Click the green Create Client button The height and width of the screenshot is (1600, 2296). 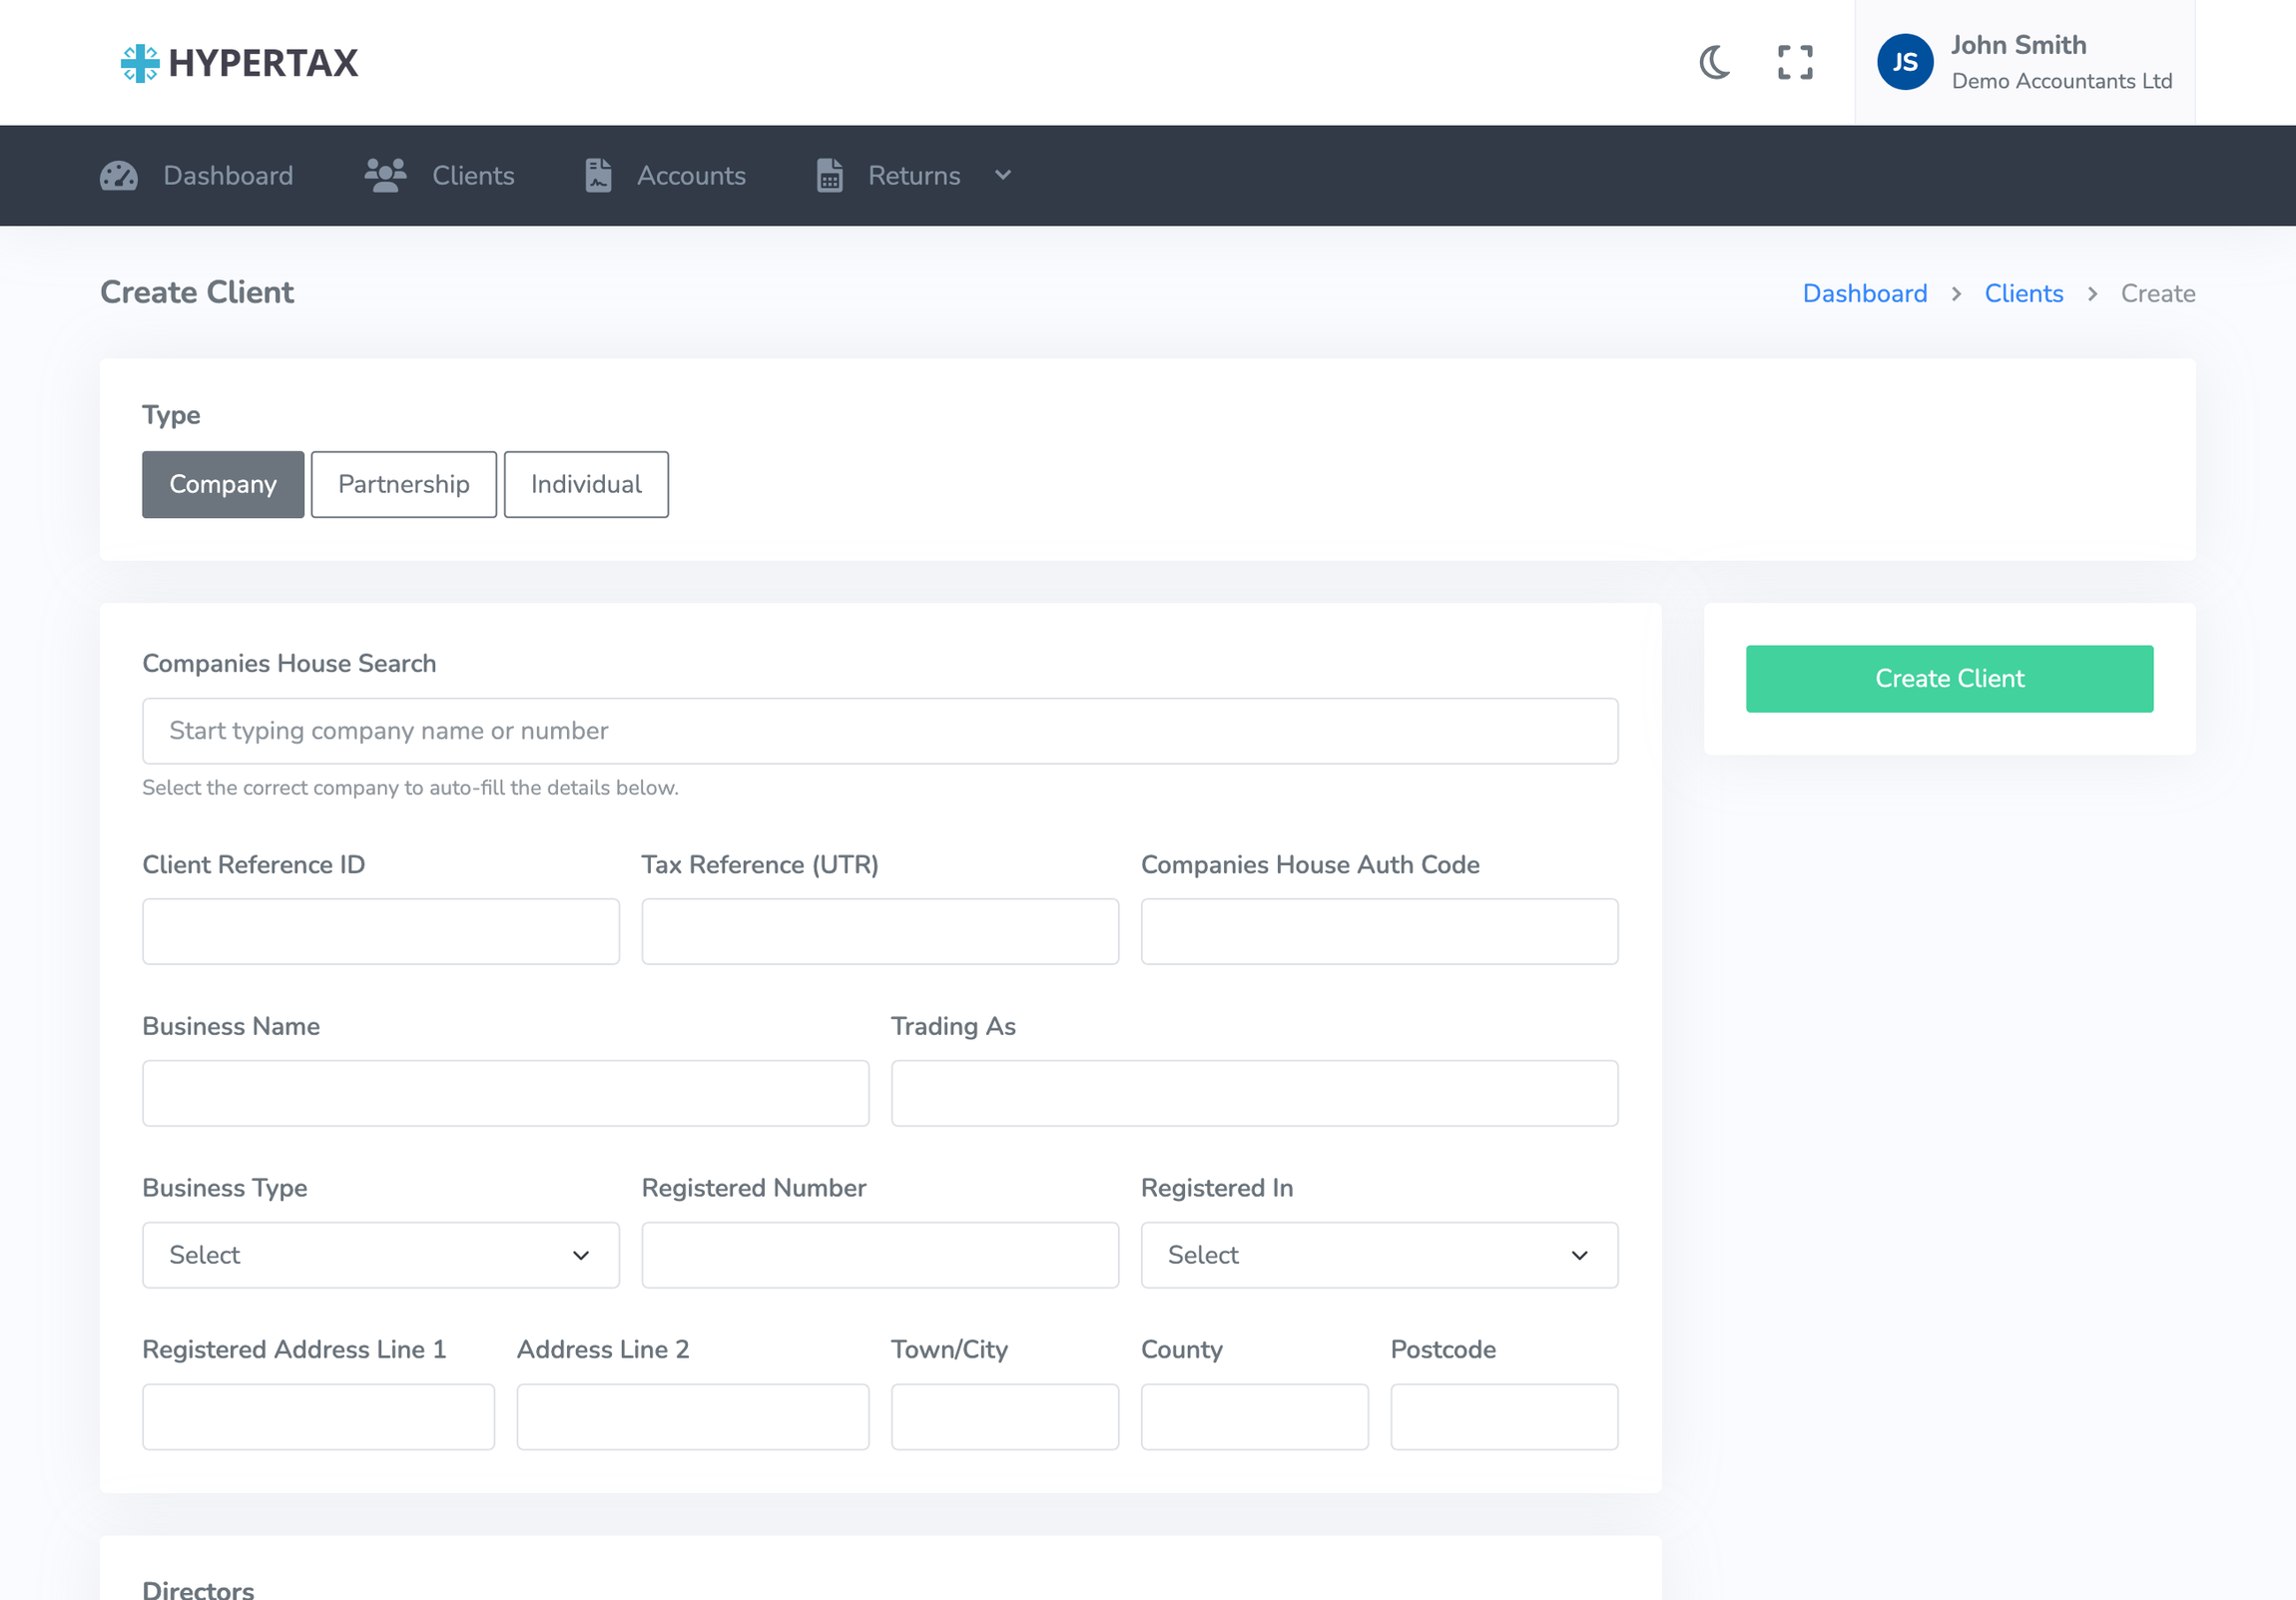[1949, 679]
